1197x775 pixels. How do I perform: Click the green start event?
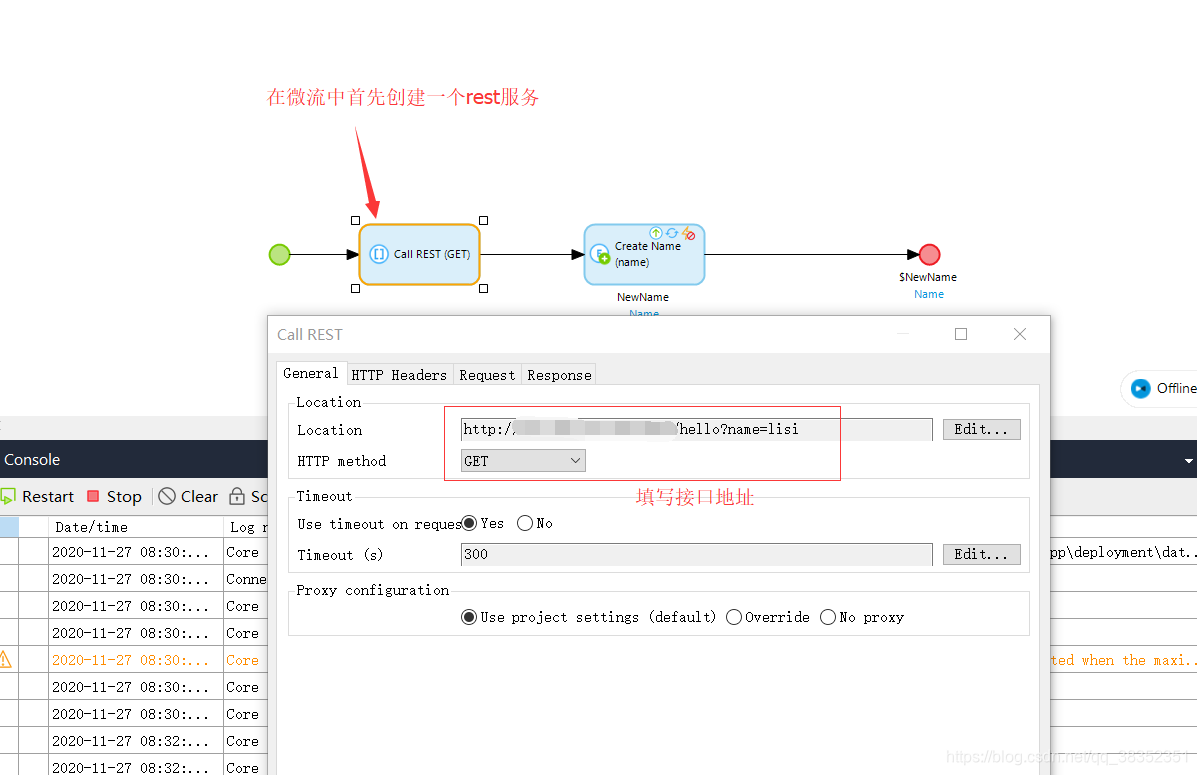279,254
